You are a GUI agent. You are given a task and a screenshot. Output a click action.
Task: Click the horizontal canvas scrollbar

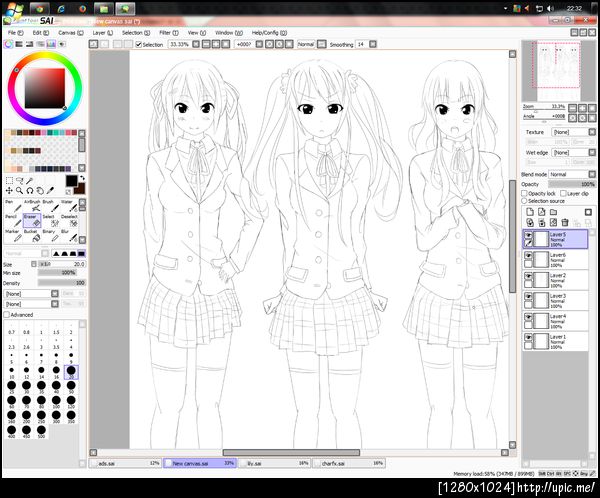pos(291,453)
